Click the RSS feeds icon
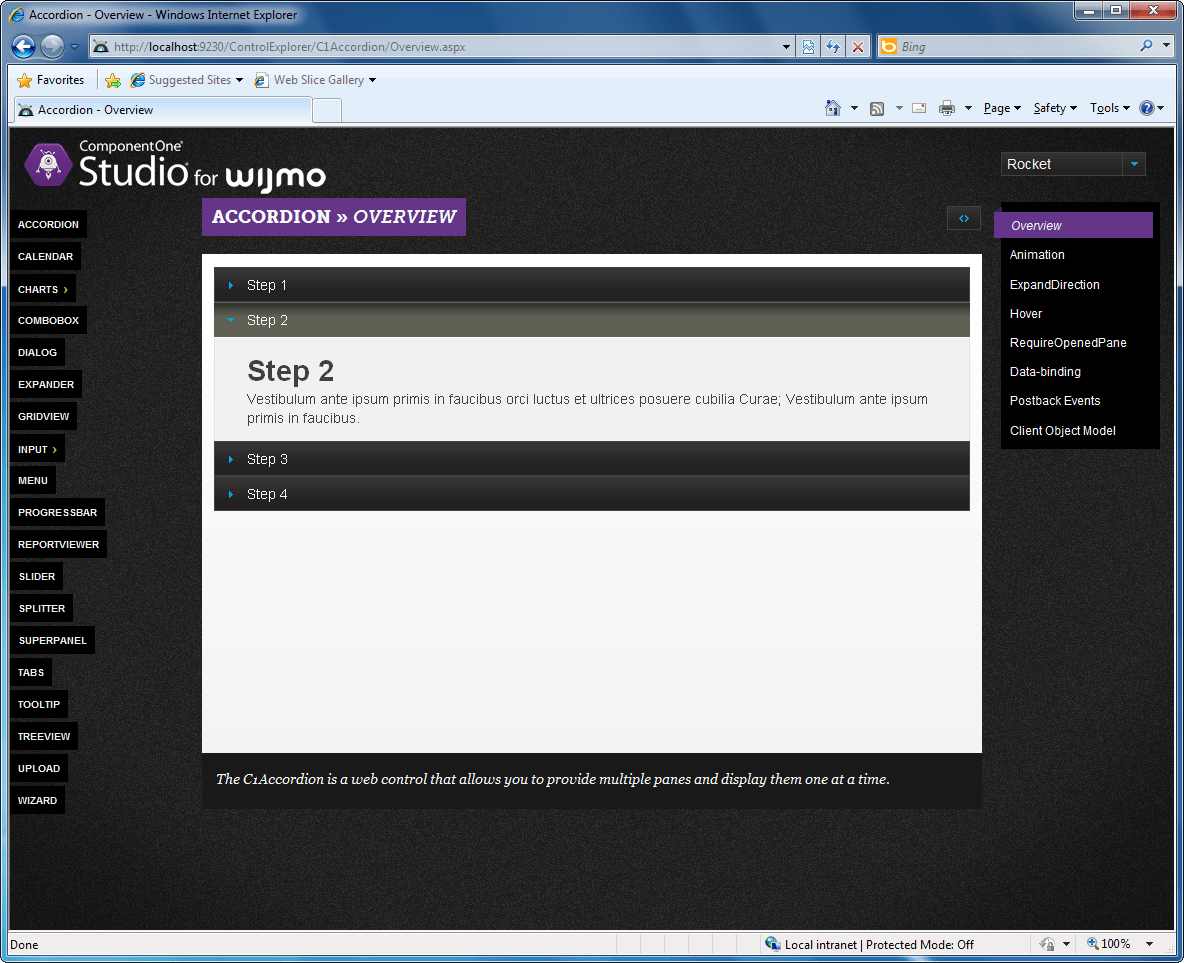Image resolution: width=1184 pixels, height=963 pixels. (876, 107)
